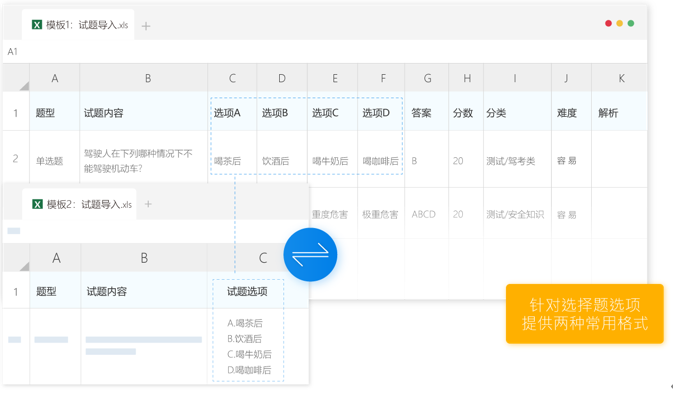This screenshot has width=673, height=403.
Task: Click the orange 针对选择题选项 banner
Action: click(584, 314)
